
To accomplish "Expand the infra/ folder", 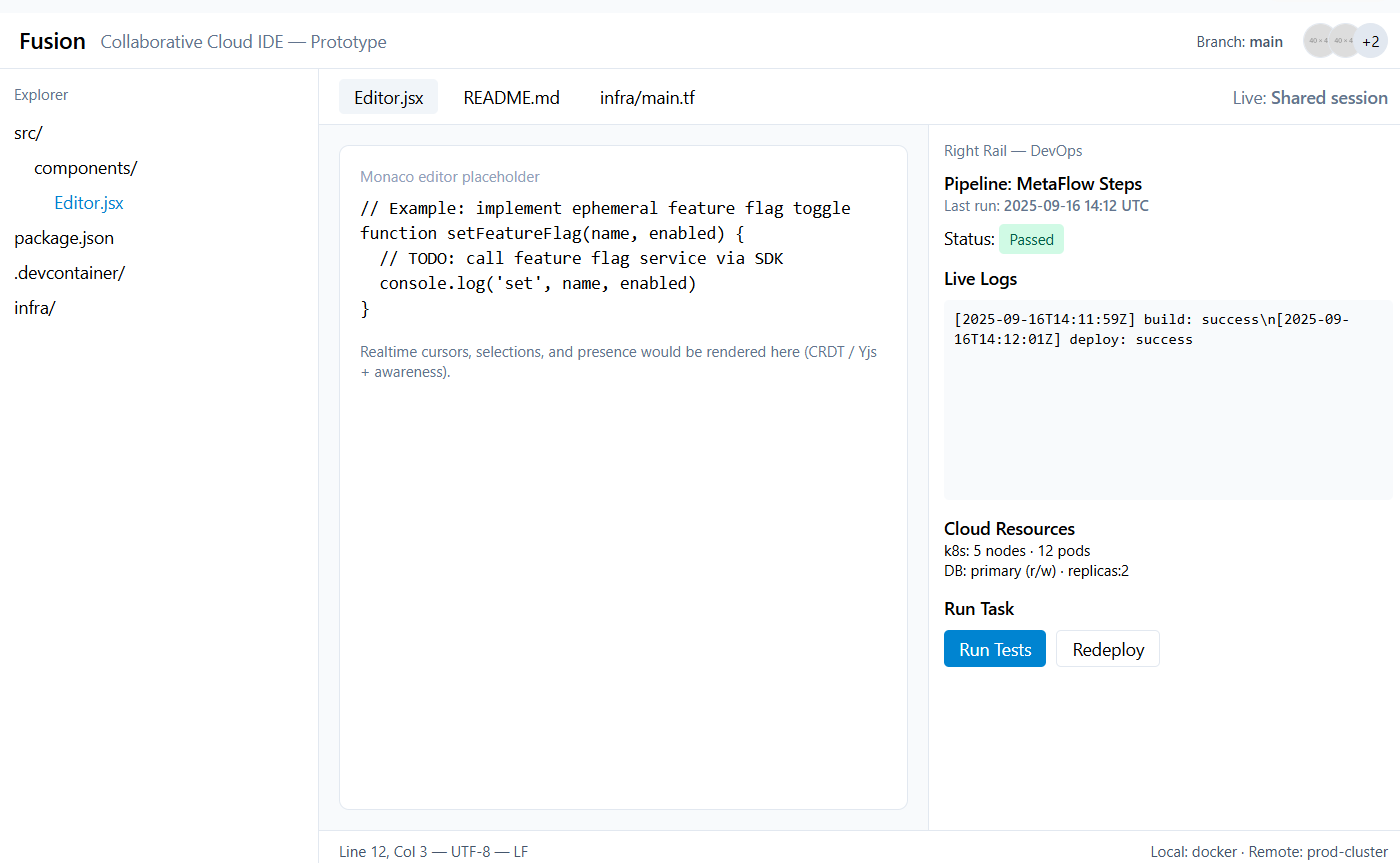I will pyautogui.click(x=35, y=308).
